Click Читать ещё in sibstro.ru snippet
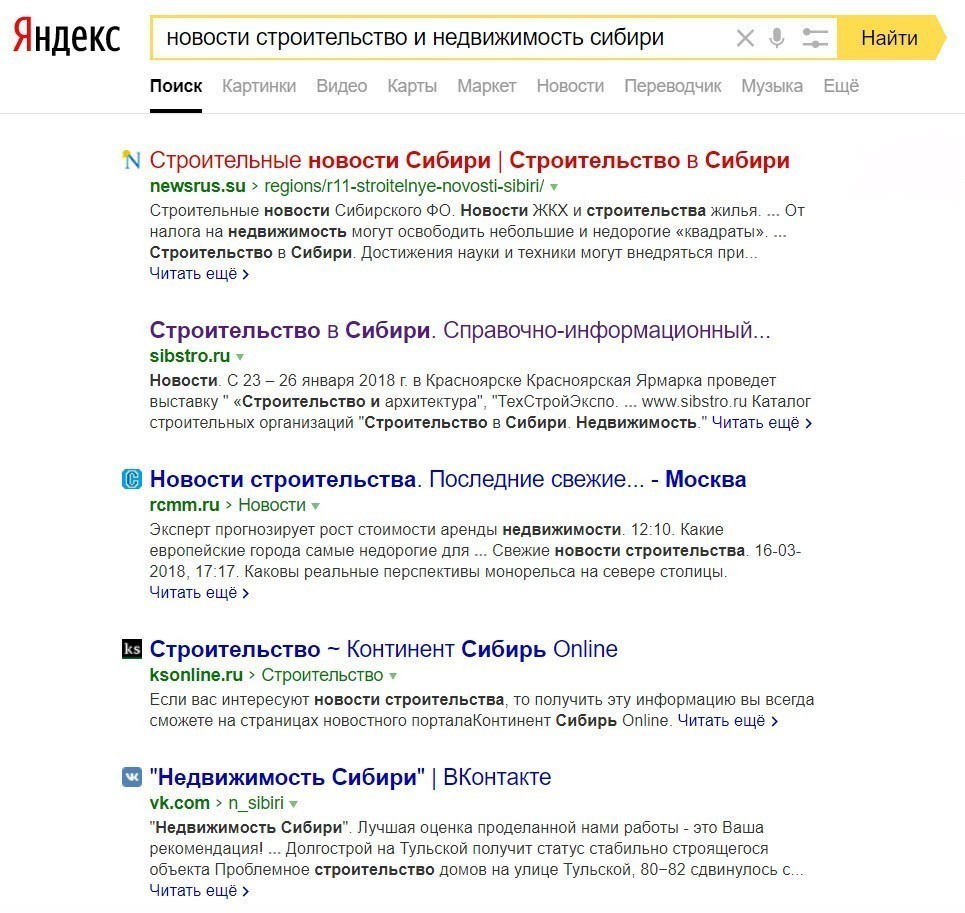 coord(762,423)
